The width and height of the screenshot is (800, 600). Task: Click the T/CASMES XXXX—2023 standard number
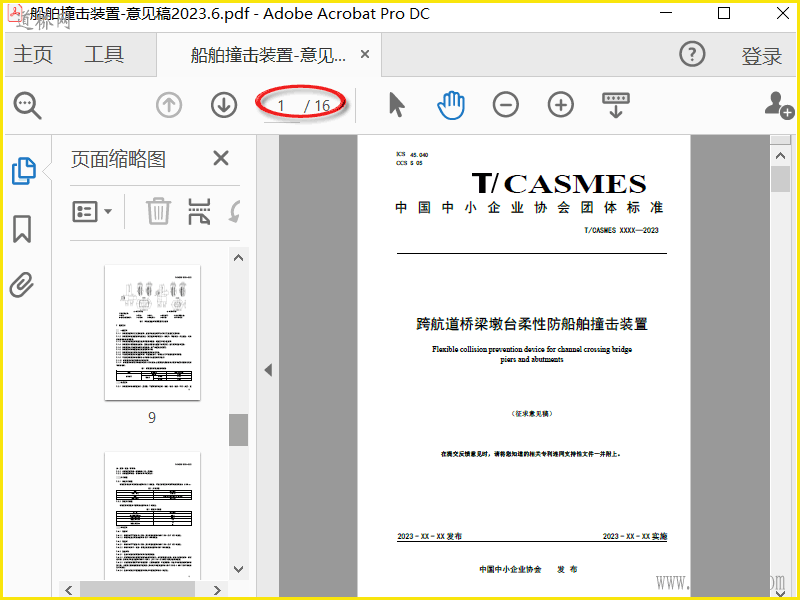click(621, 231)
